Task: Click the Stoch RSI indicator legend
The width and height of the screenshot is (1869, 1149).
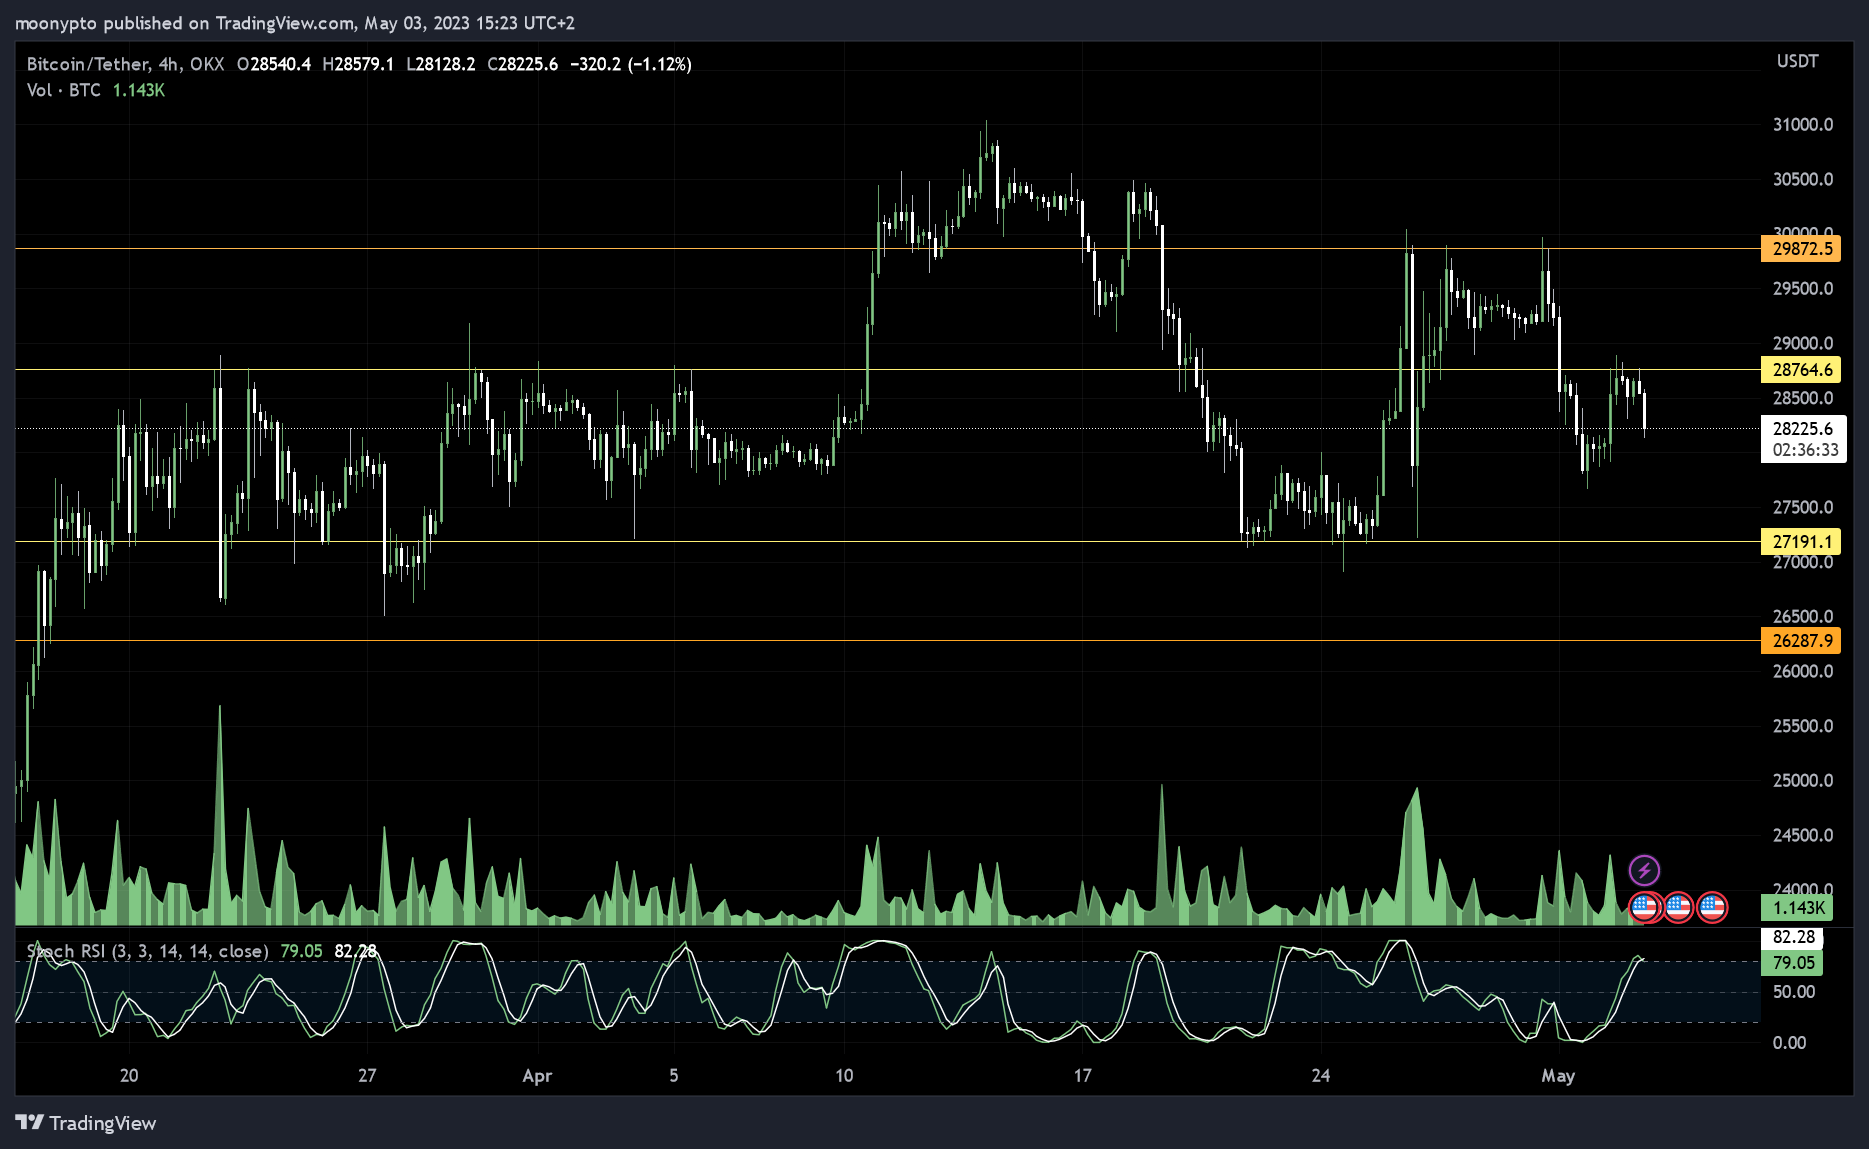Action: click(148, 951)
